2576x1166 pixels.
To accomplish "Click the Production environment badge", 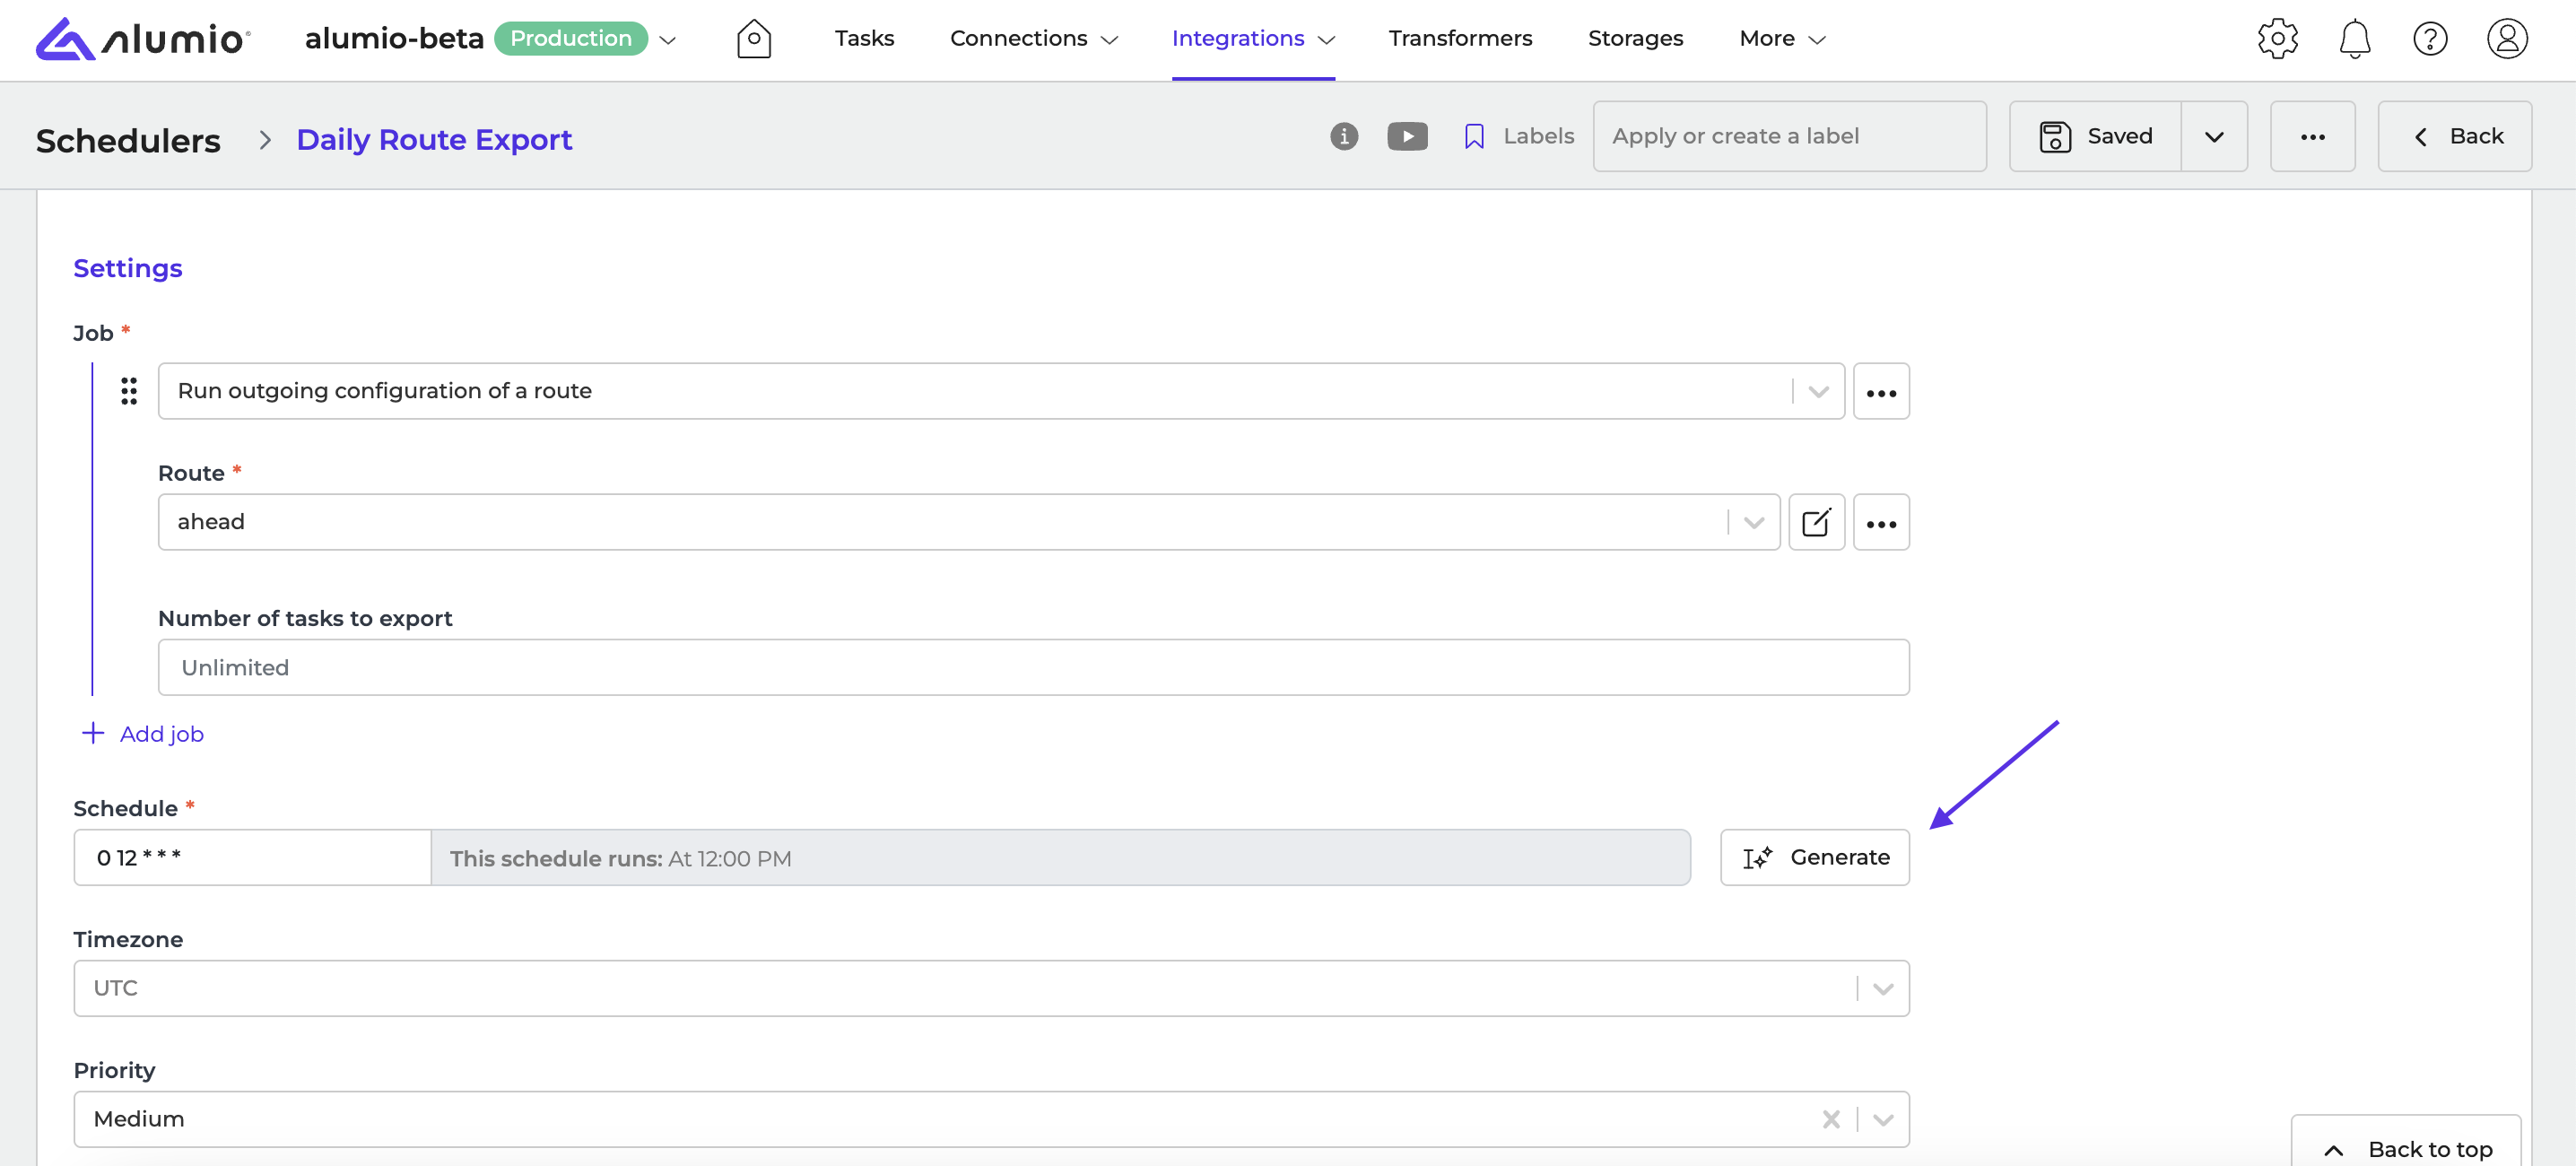I will [571, 39].
